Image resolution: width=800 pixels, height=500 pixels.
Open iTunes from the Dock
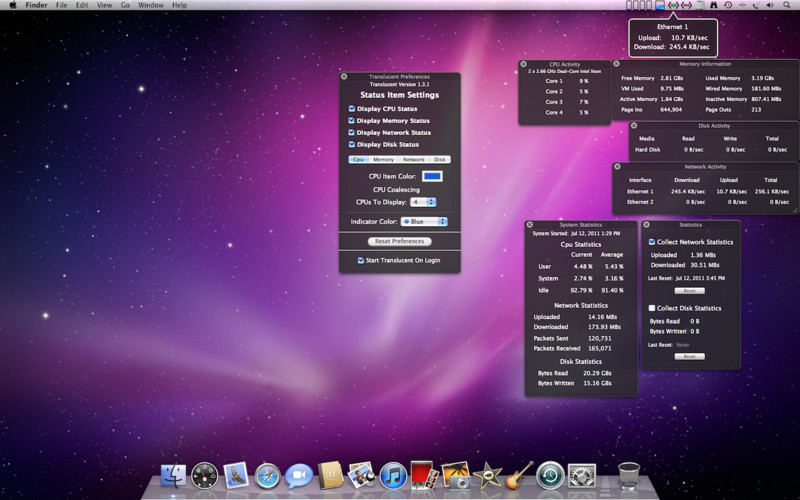pyautogui.click(x=393, y=476)
